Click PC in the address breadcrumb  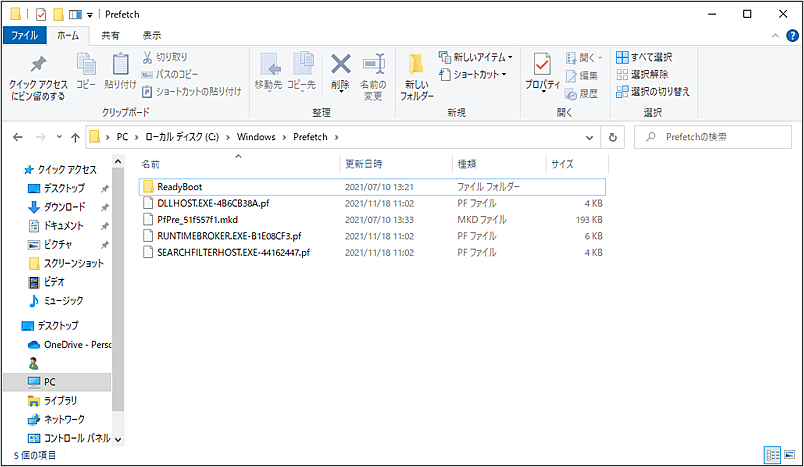tap(122, 137)
